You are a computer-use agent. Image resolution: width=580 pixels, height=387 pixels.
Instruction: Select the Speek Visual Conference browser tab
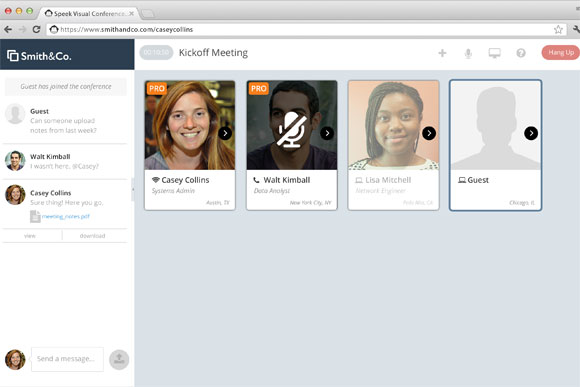[89, 13]
